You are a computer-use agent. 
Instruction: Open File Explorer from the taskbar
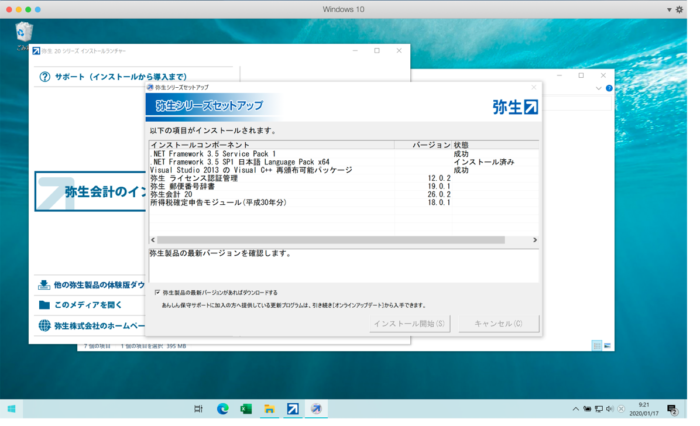pos(269,409)
